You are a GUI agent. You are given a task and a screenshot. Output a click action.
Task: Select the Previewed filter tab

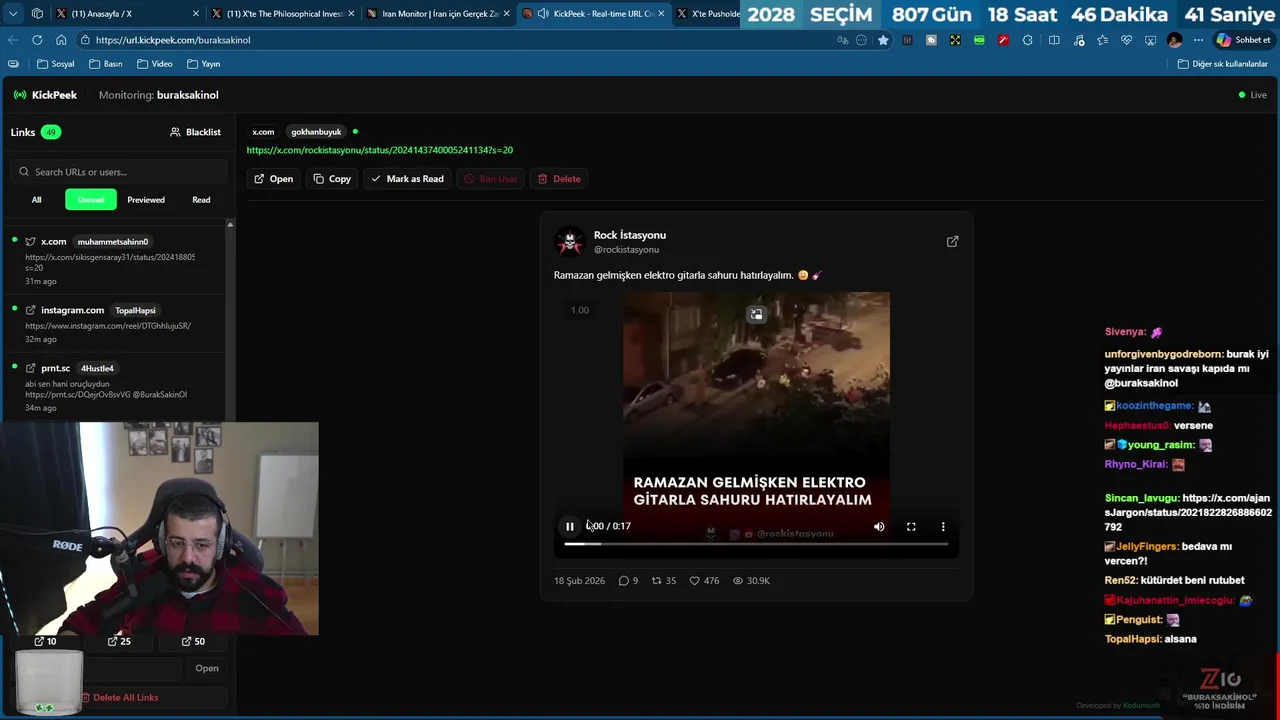(146, 200)
